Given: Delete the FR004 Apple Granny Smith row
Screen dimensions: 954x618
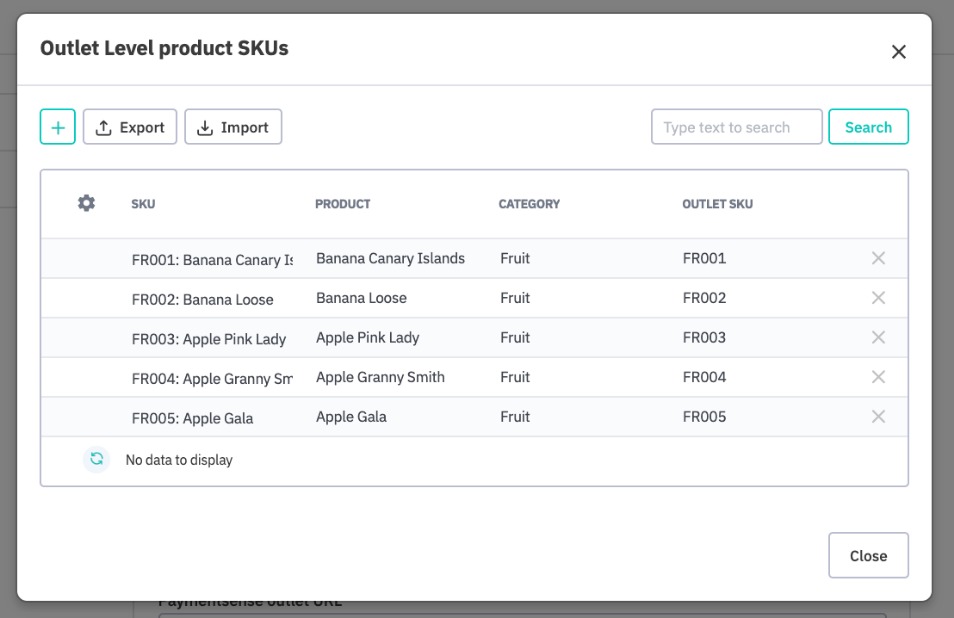Looking at the screenshot, I should point(878,377).
